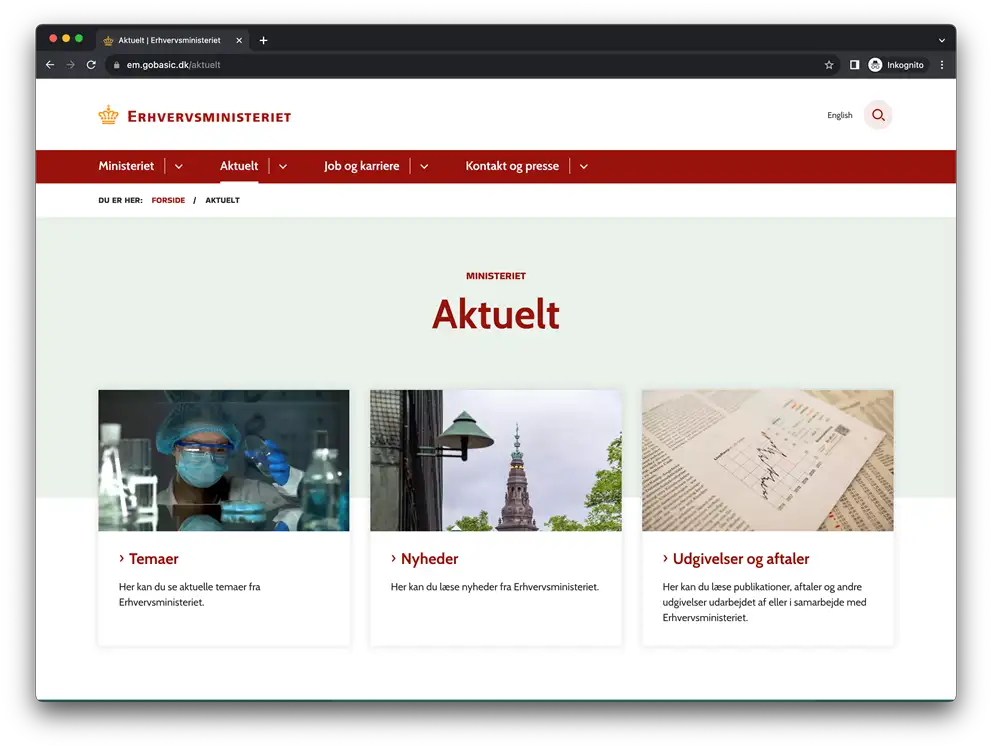Expand the Kontakt og presse submenu chevron
This screenshot has height=749, width=992.
pos(584,167)
